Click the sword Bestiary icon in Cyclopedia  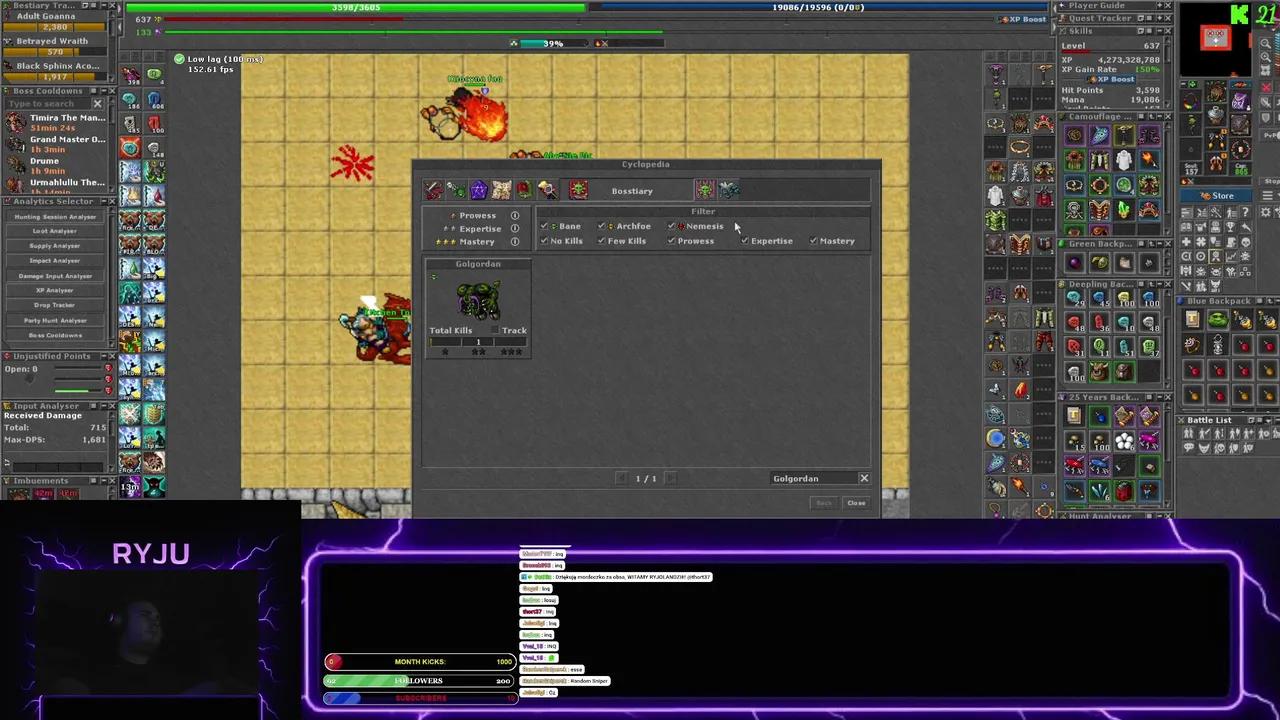[432, 190]
